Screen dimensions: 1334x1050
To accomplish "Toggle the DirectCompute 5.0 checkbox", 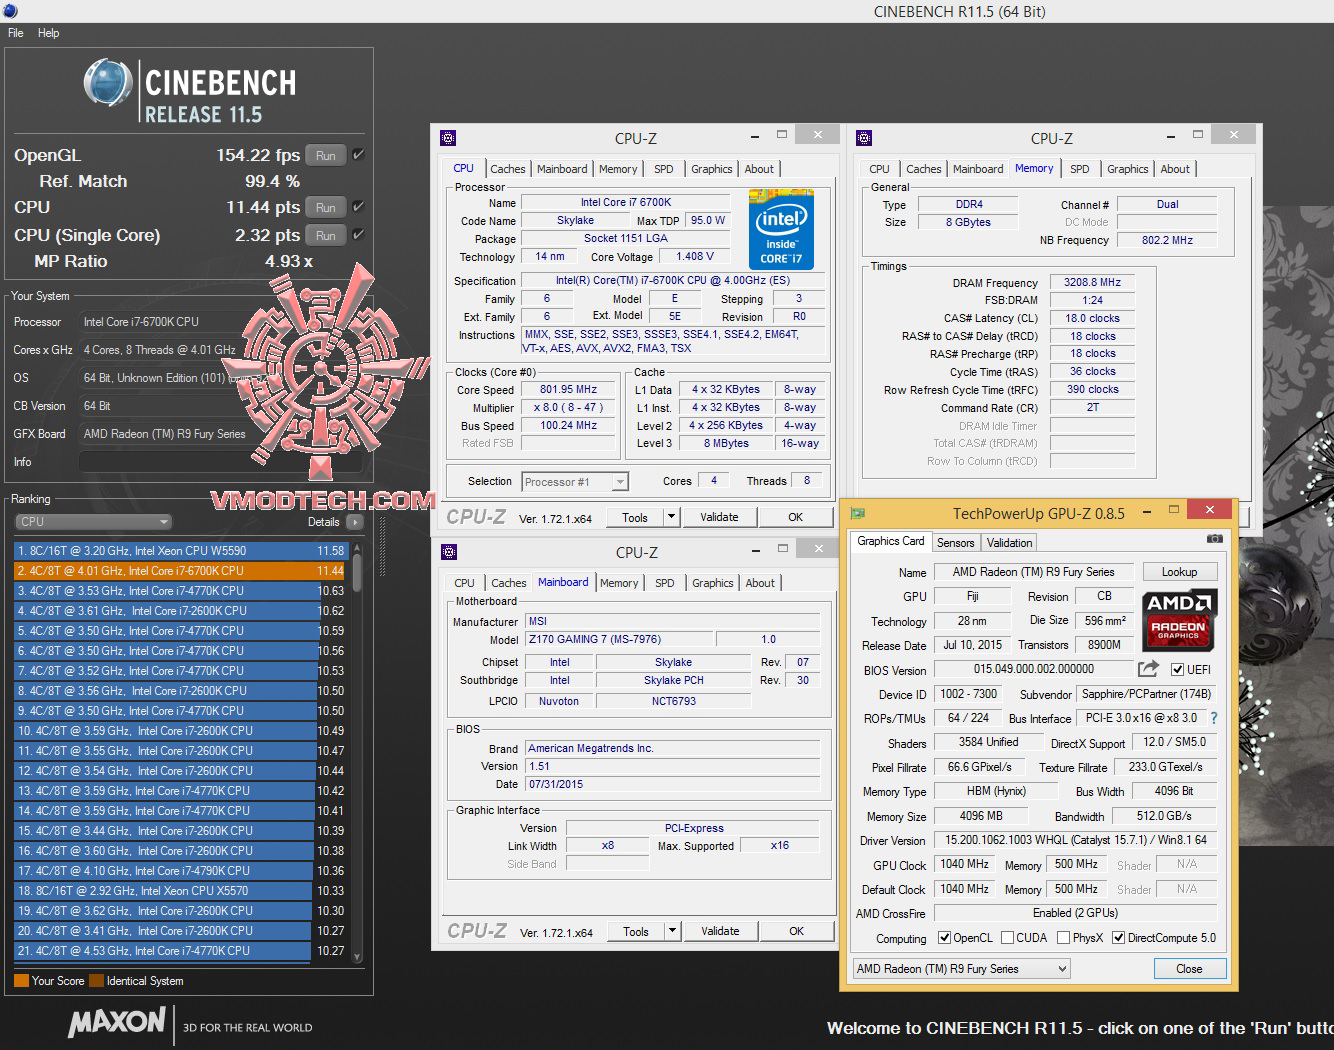I will click(1118, 938).
